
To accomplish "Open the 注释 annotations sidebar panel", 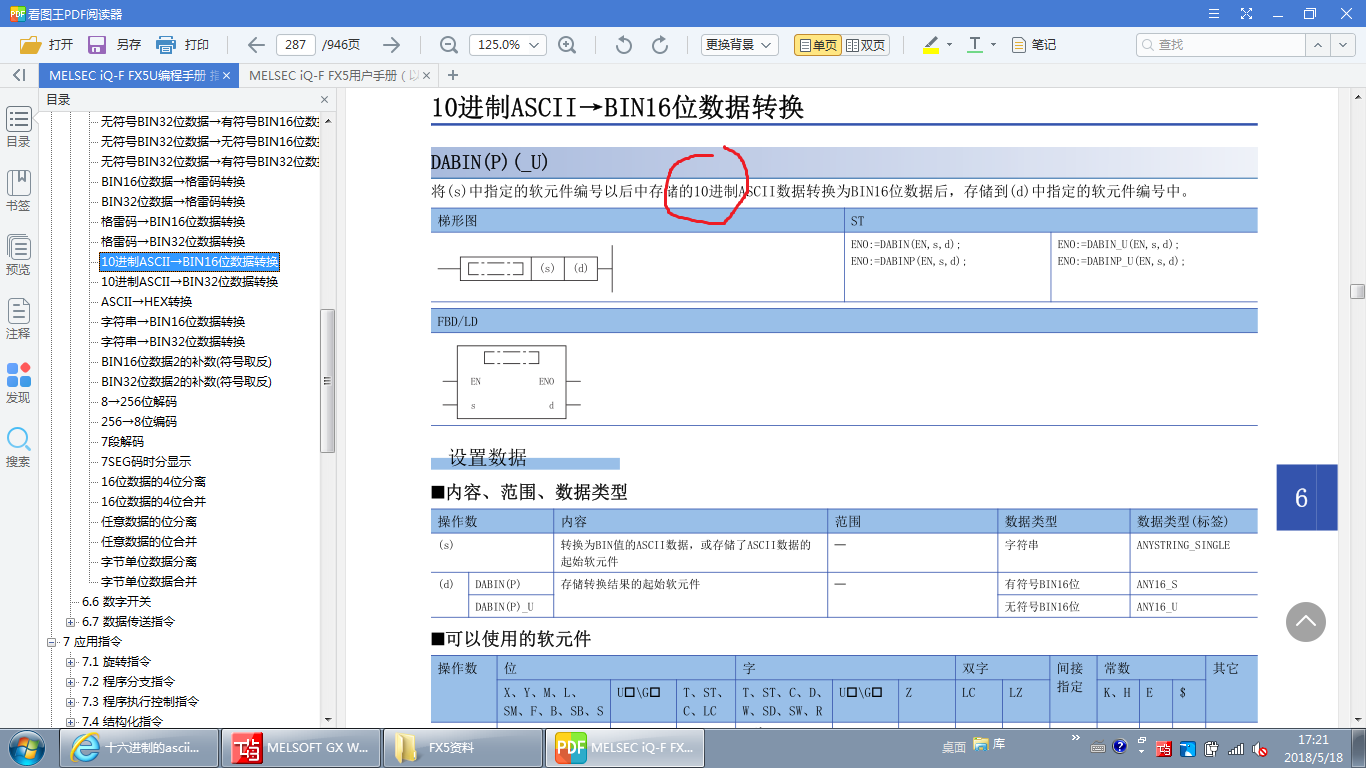I will tap(18, 318).
